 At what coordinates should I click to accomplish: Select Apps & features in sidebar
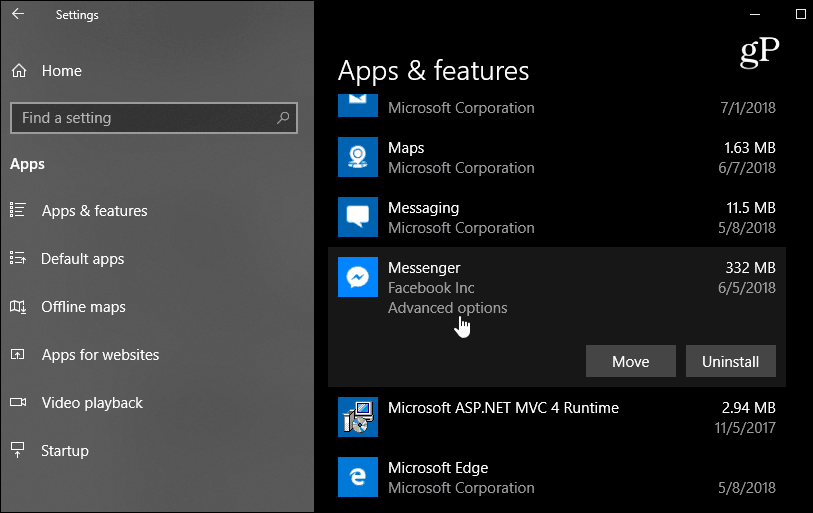[x=94, y=211]
